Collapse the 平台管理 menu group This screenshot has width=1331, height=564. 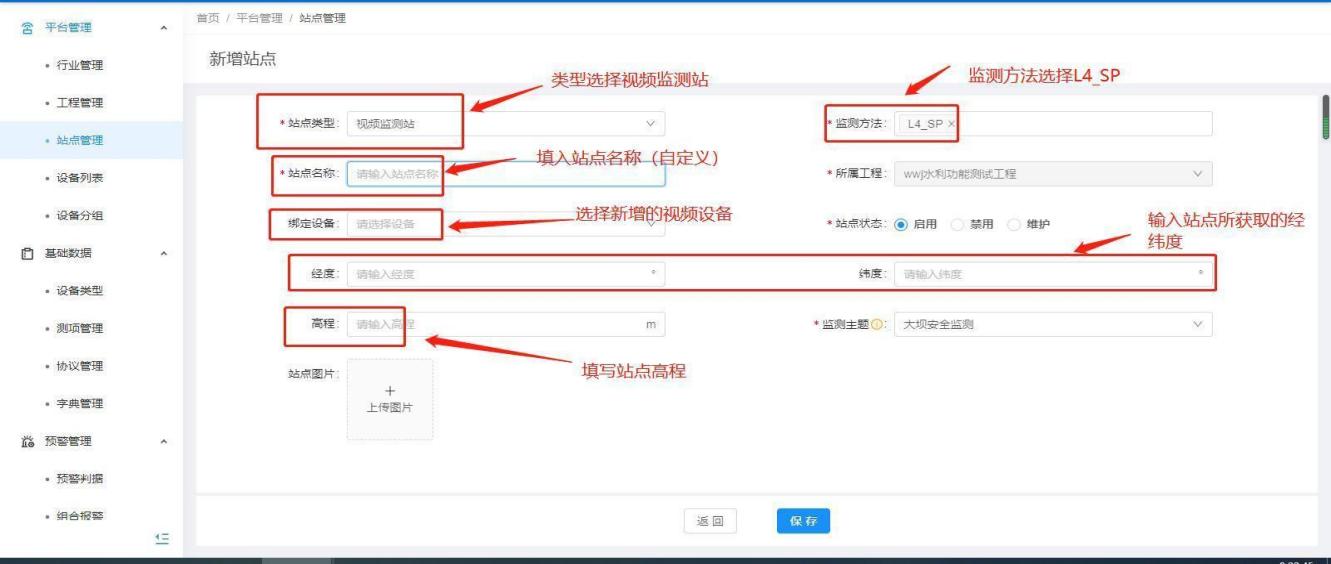[164, 27]
